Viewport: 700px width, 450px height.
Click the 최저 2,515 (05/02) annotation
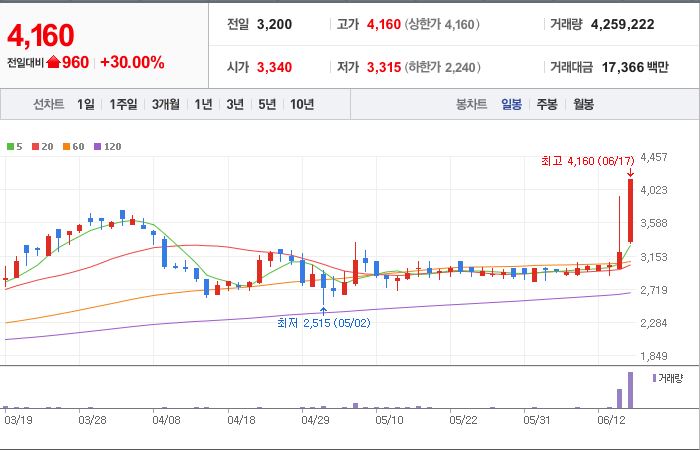(324, 323)
